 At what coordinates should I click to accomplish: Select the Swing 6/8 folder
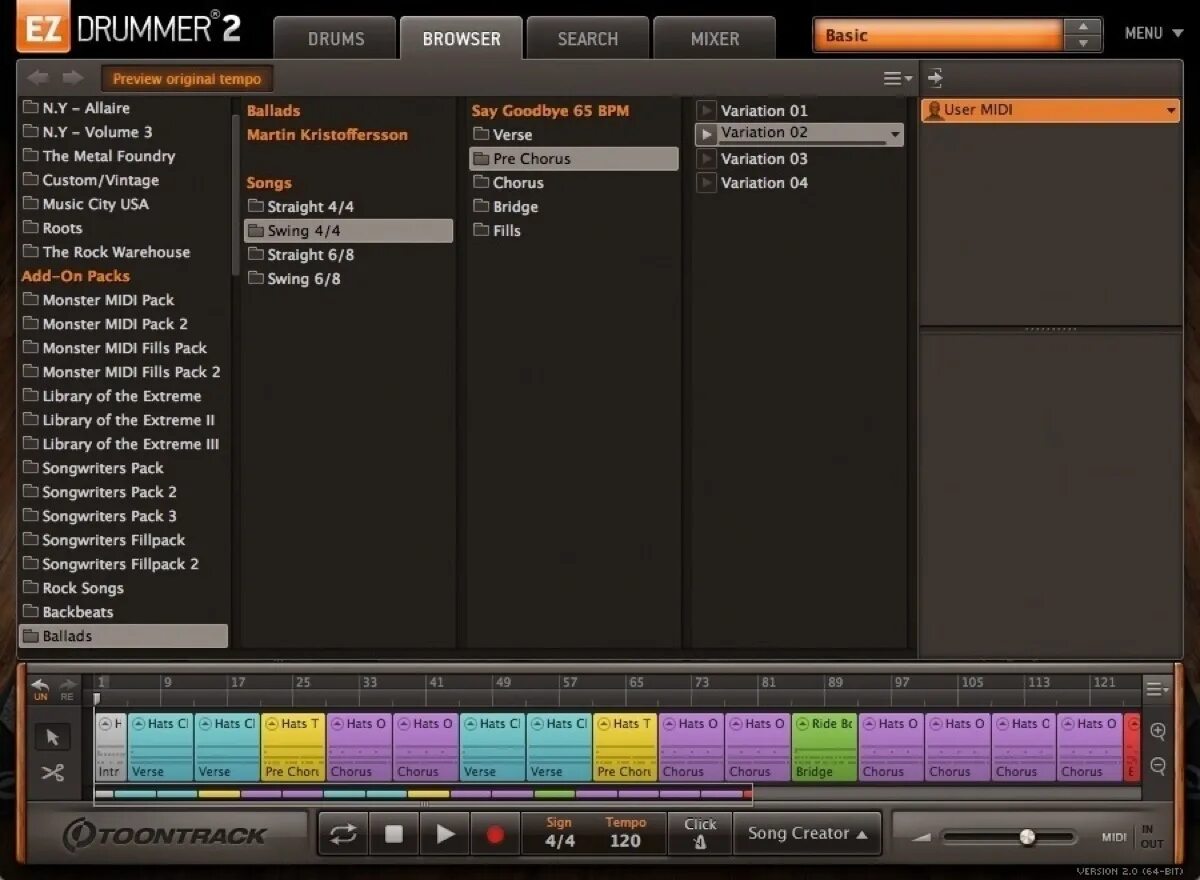[294, 279]
